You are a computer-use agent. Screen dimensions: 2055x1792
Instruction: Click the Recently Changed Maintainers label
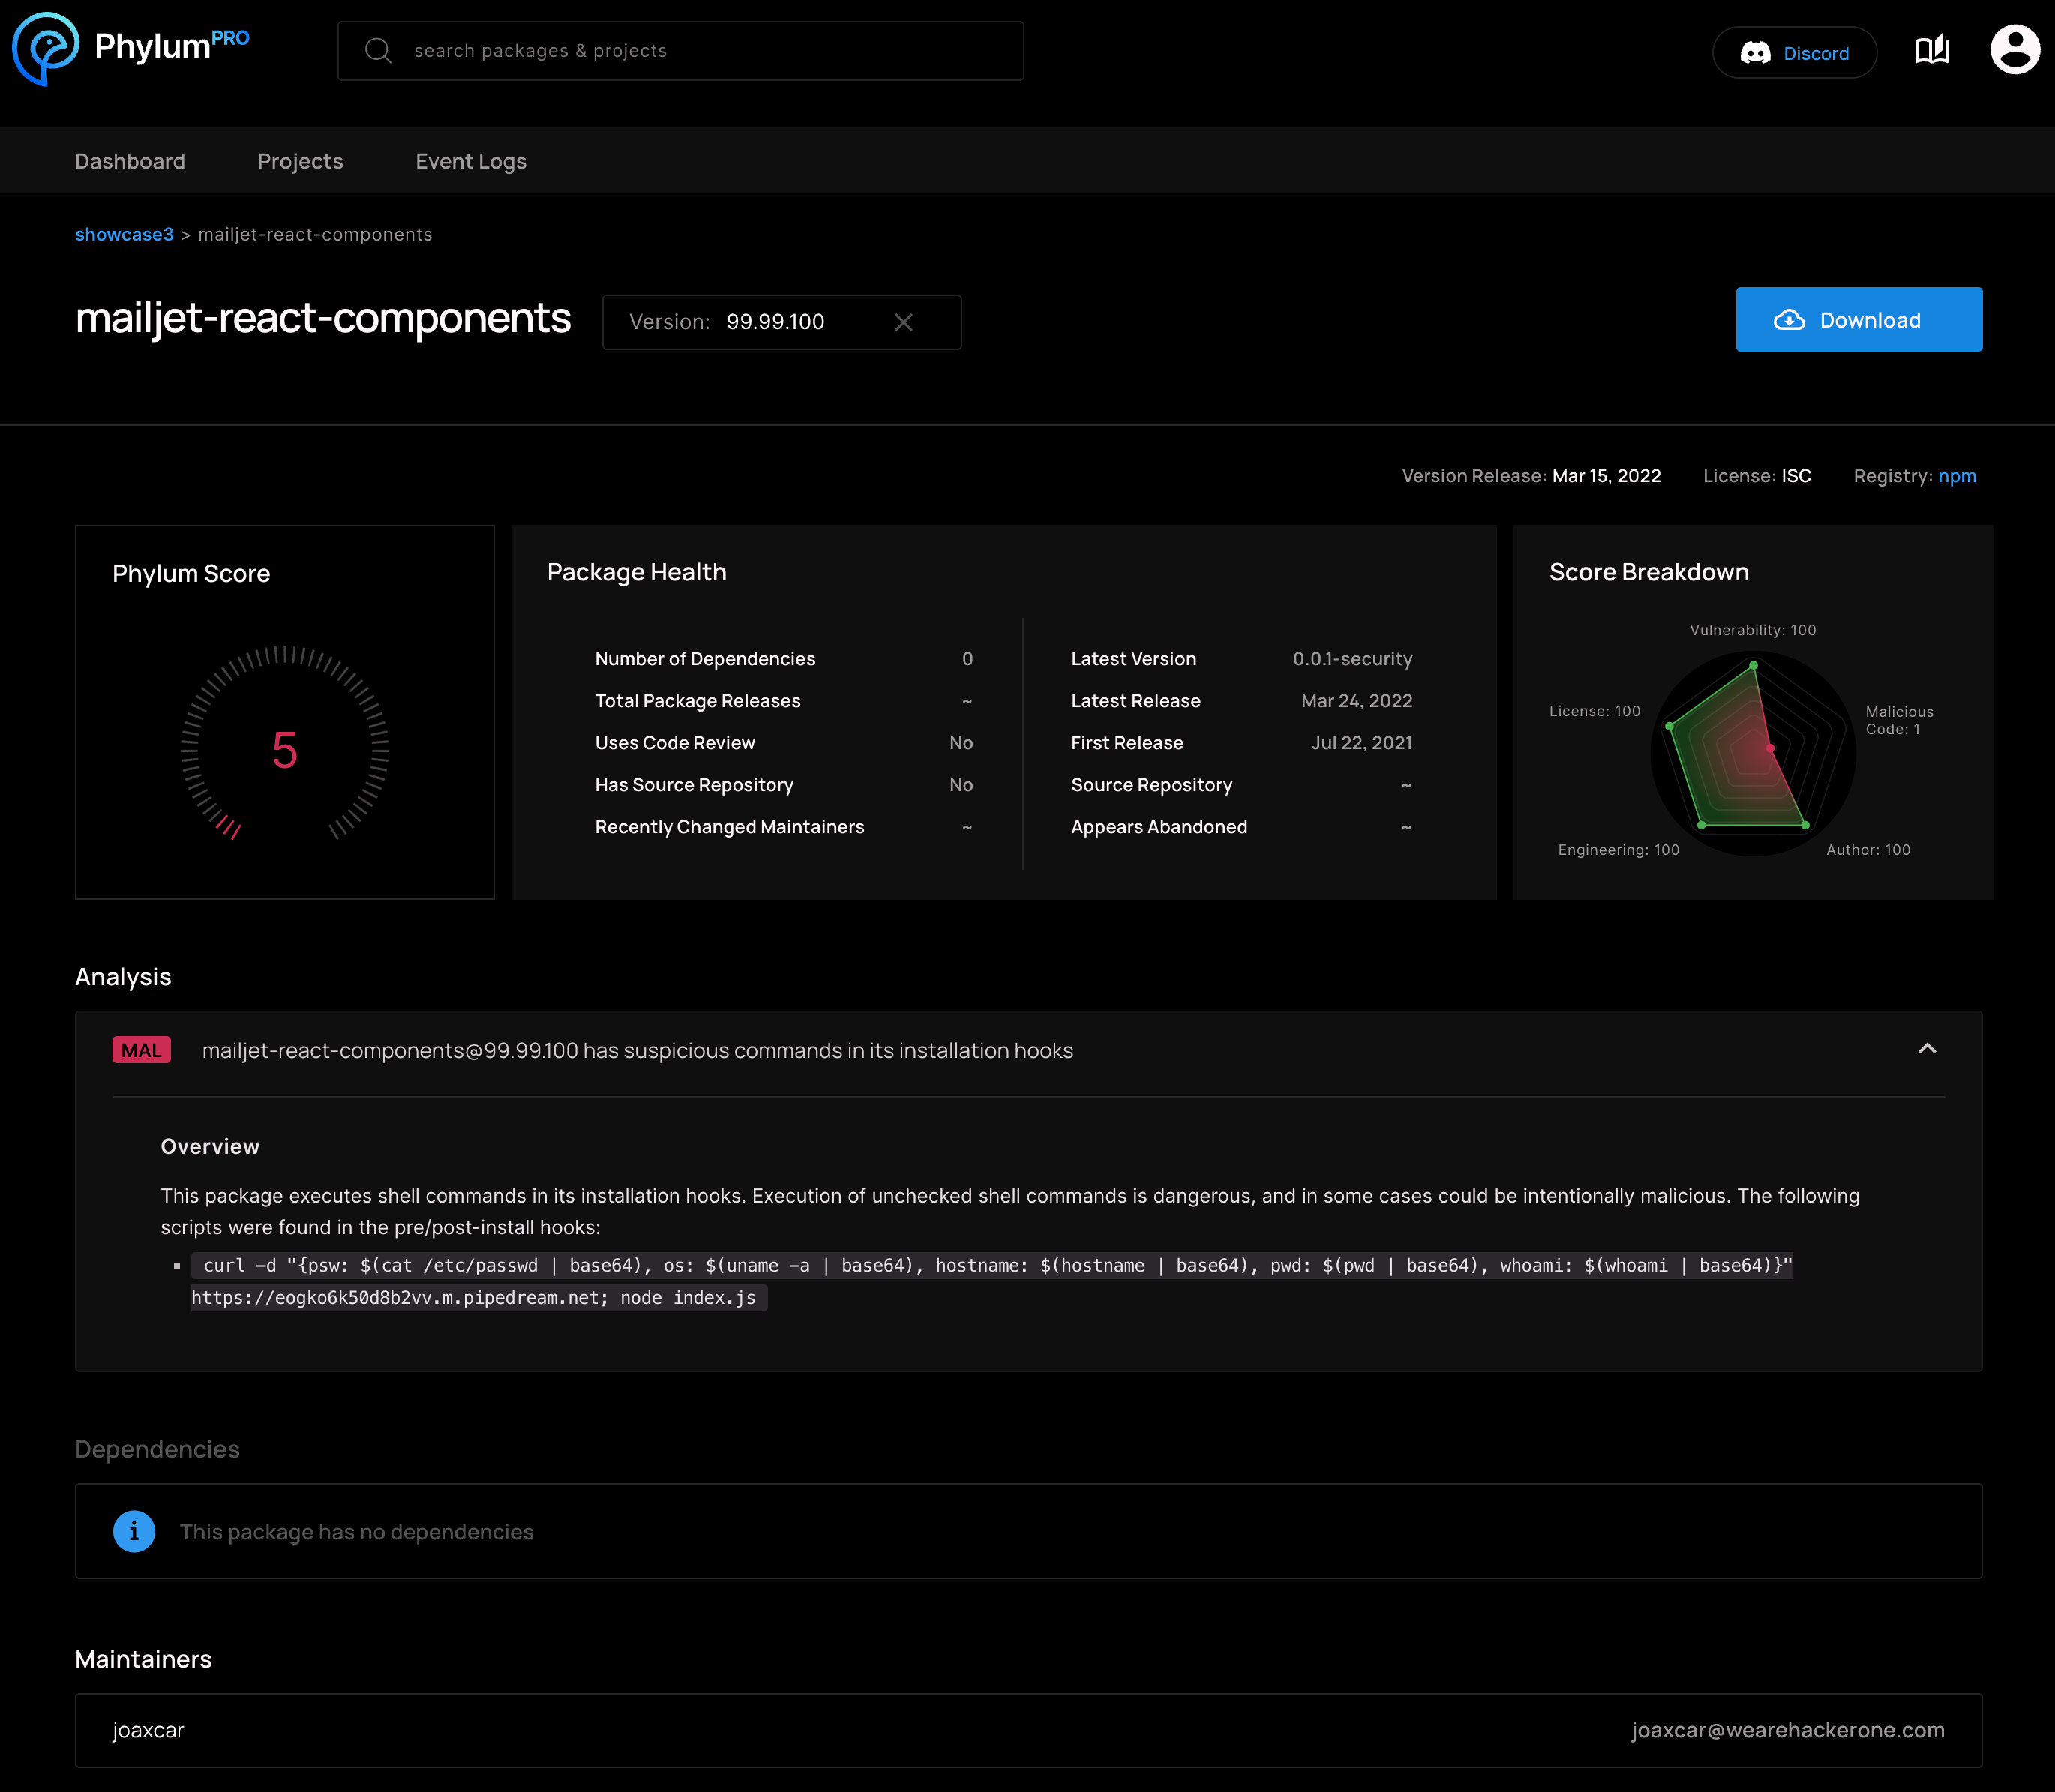pyautogui.click(x=729, y=827)
